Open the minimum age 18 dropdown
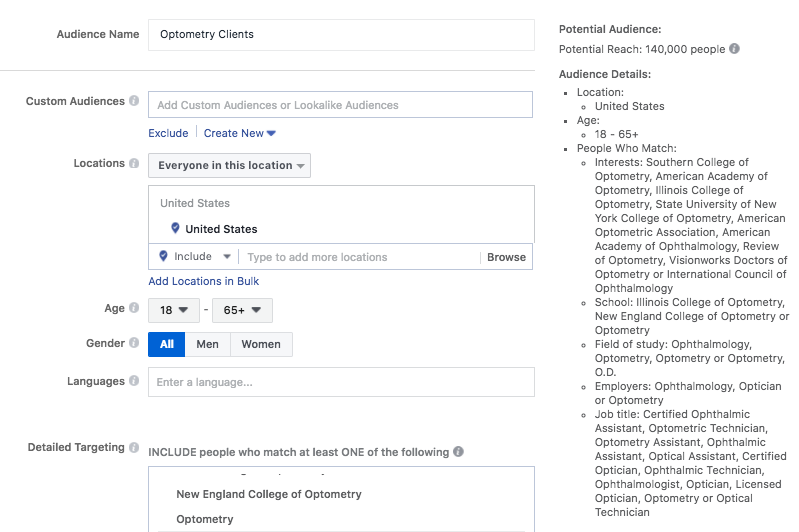This screenshot has width=799, height=532. tap(174, 310)
